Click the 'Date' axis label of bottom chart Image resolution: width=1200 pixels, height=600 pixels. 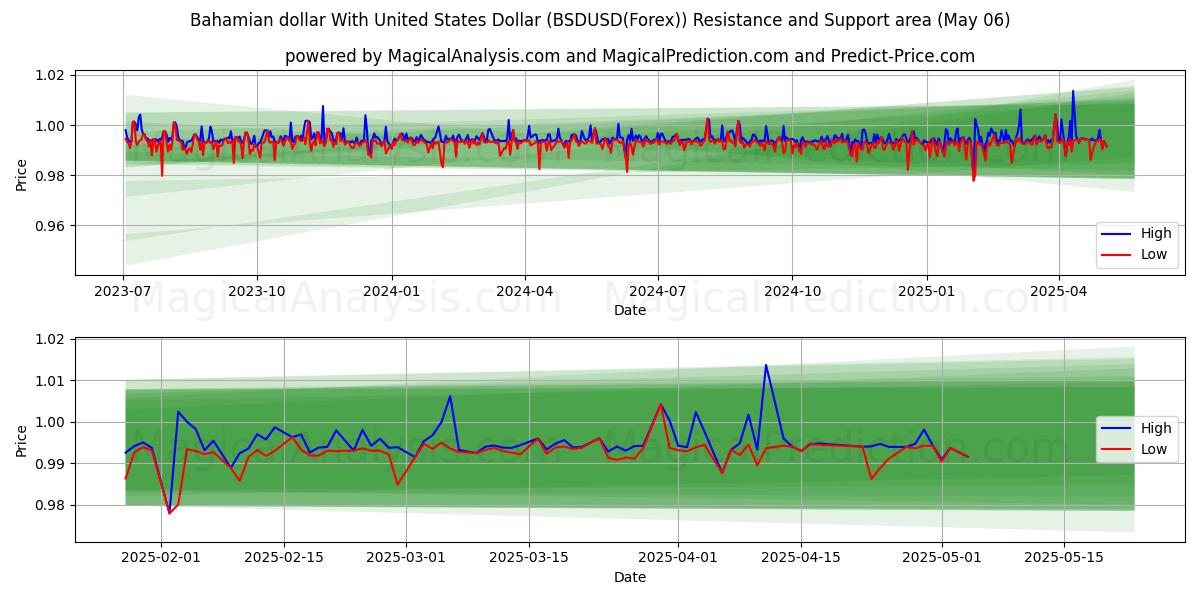630,577
